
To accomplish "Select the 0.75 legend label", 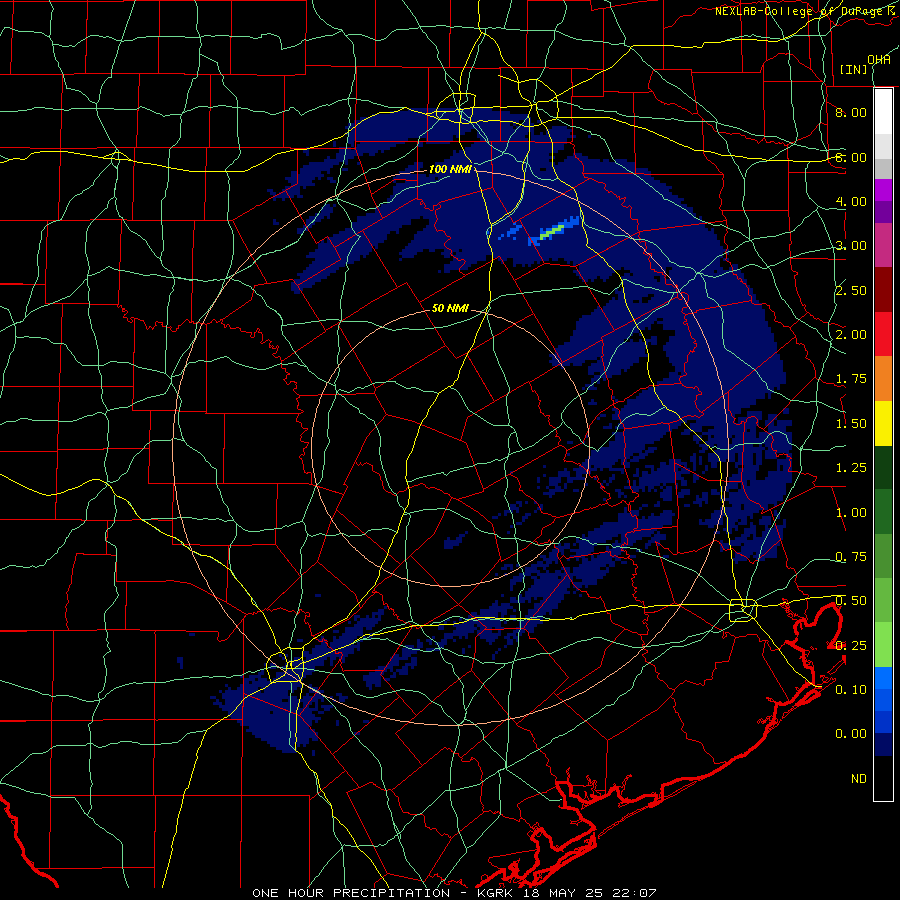I will coord(851,557).
